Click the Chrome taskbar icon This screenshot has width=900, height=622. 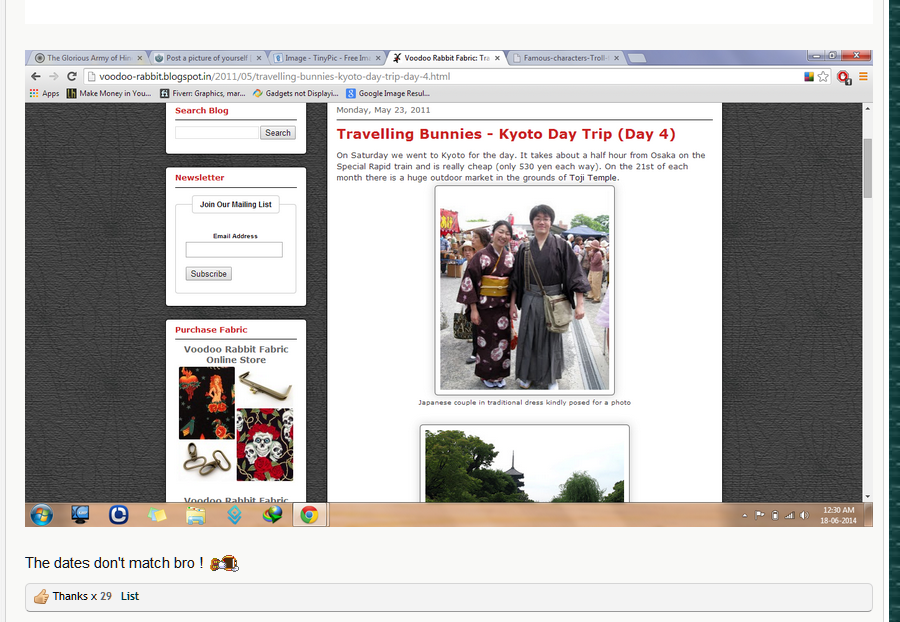pyautogui.click(x=309, y=515)
